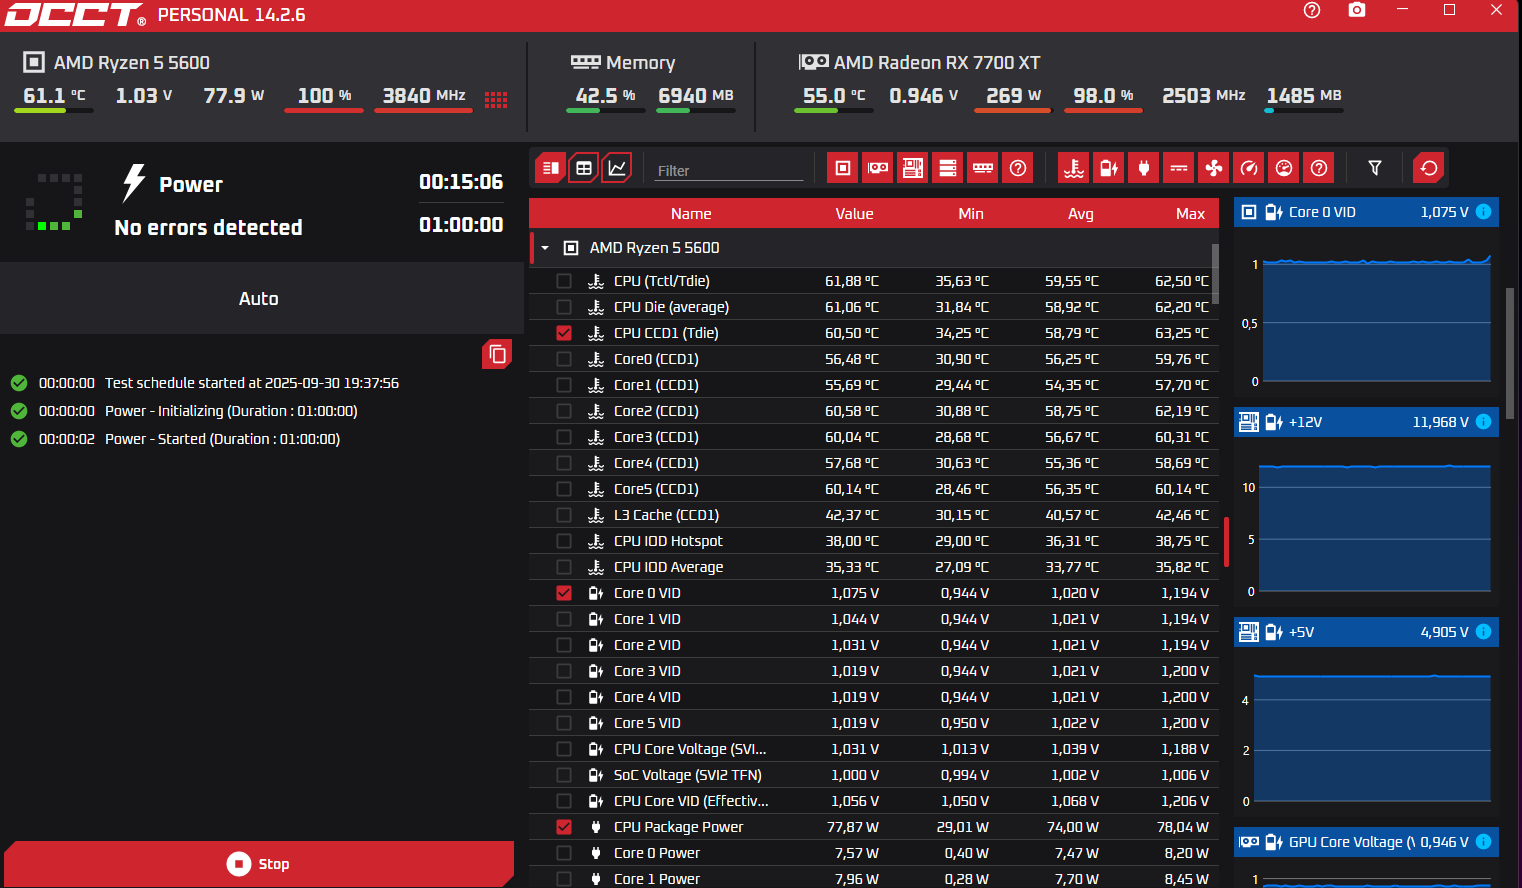Toggle the question-mark filter beside the memory module icon

[x=1018, y=168]
